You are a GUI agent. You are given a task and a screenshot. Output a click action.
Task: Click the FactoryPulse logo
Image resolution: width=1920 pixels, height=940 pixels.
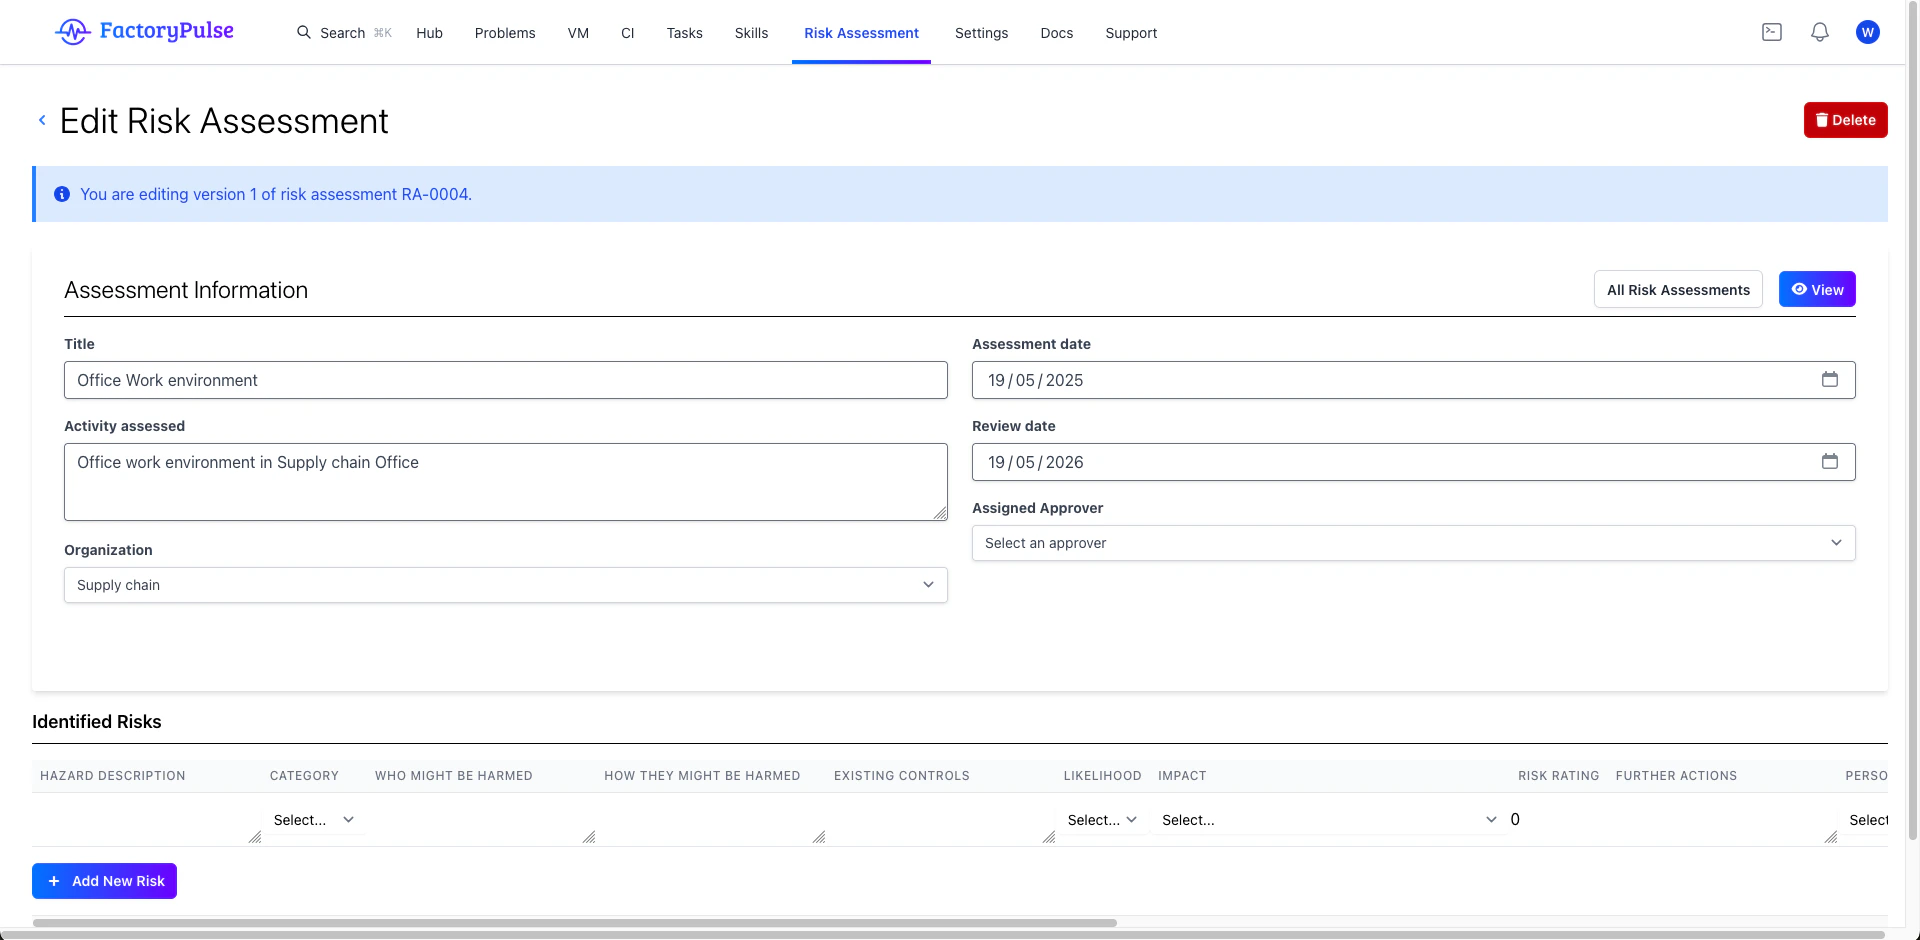tap(144, 31)
